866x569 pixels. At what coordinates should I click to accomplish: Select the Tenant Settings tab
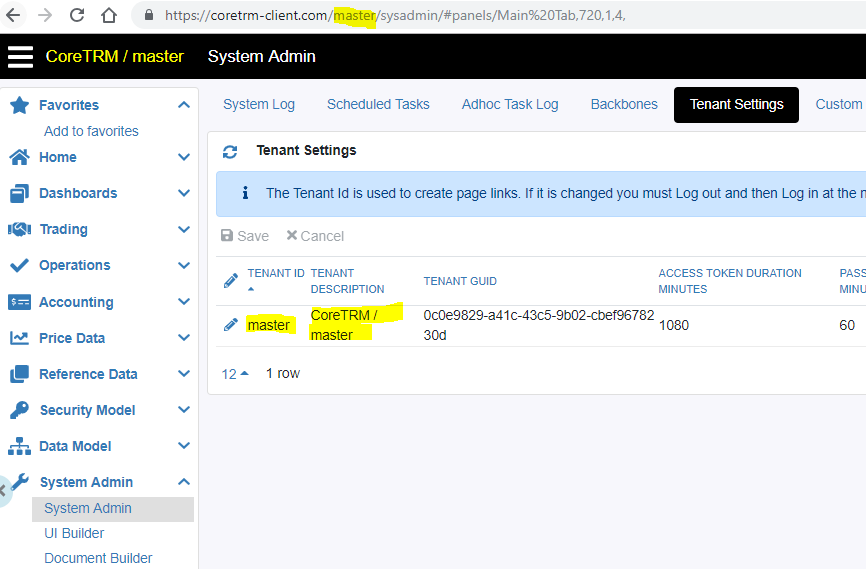pos(736,105)
